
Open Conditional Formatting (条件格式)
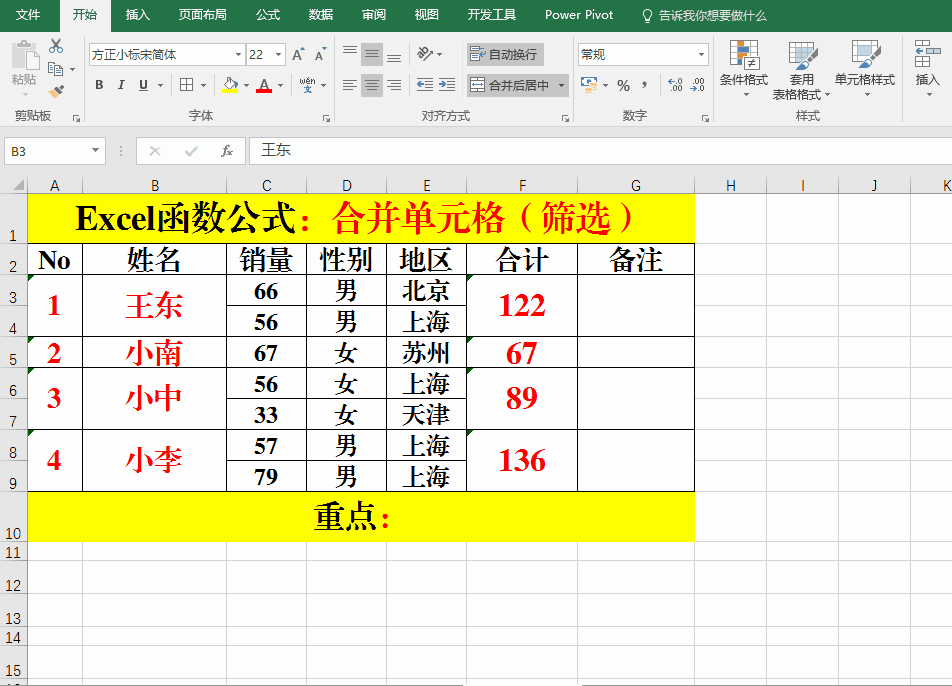tap(744, 68)
